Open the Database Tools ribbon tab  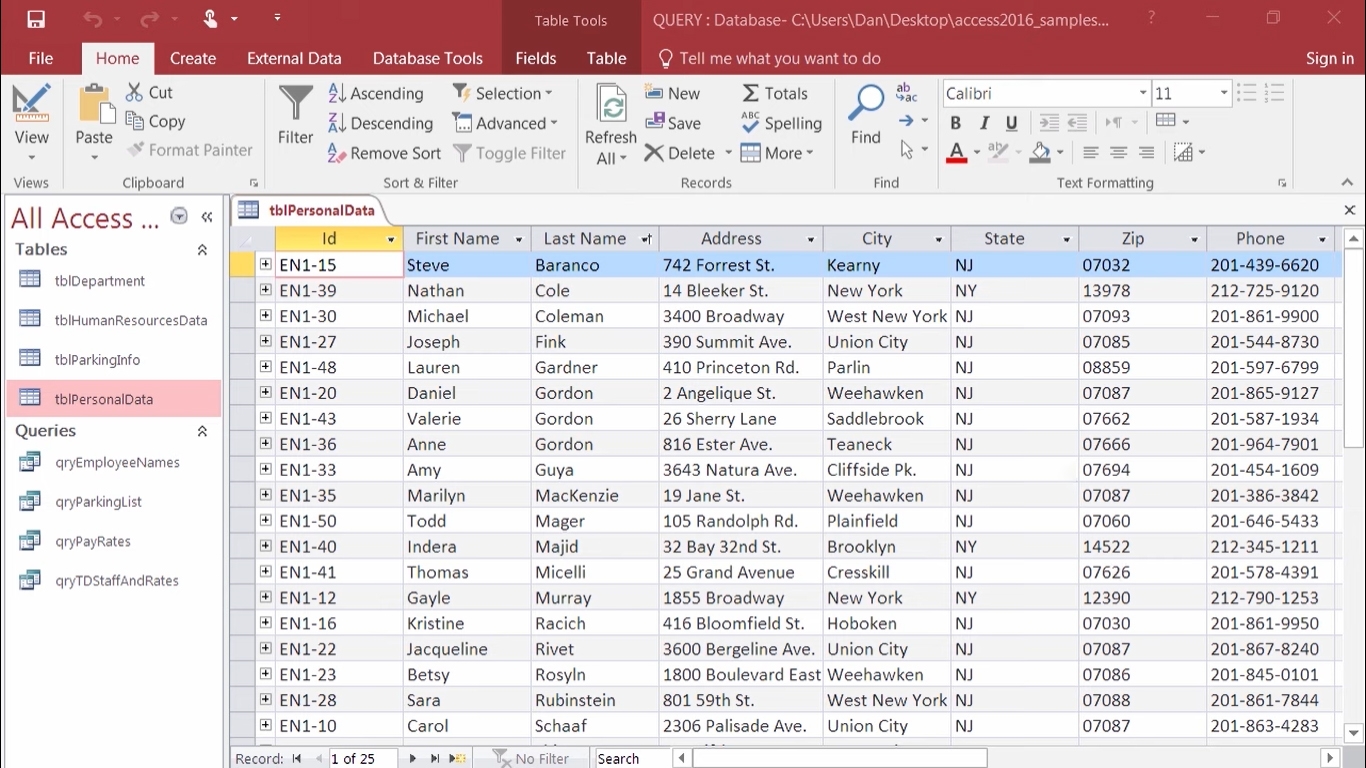(x=428, y=58)
